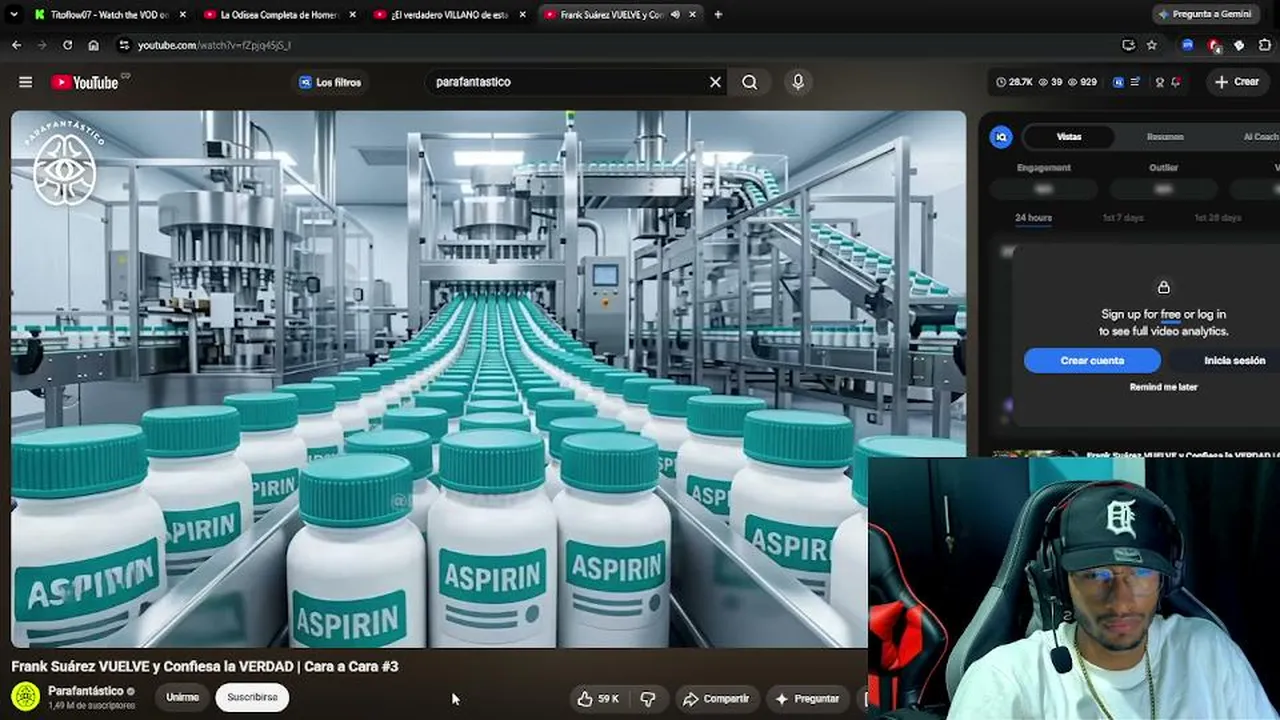Ask about the video with Preguntar
The height and width of the screenshot is (720, 1280).
click(807, 698)
